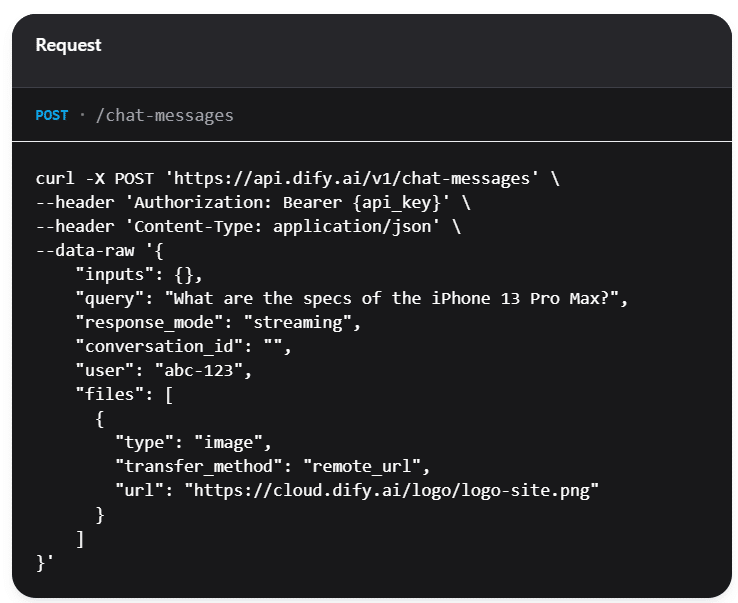Viewport: 738px width, 603px height.
Task: Click the "files" array opening line
Action: click(124, 394)
